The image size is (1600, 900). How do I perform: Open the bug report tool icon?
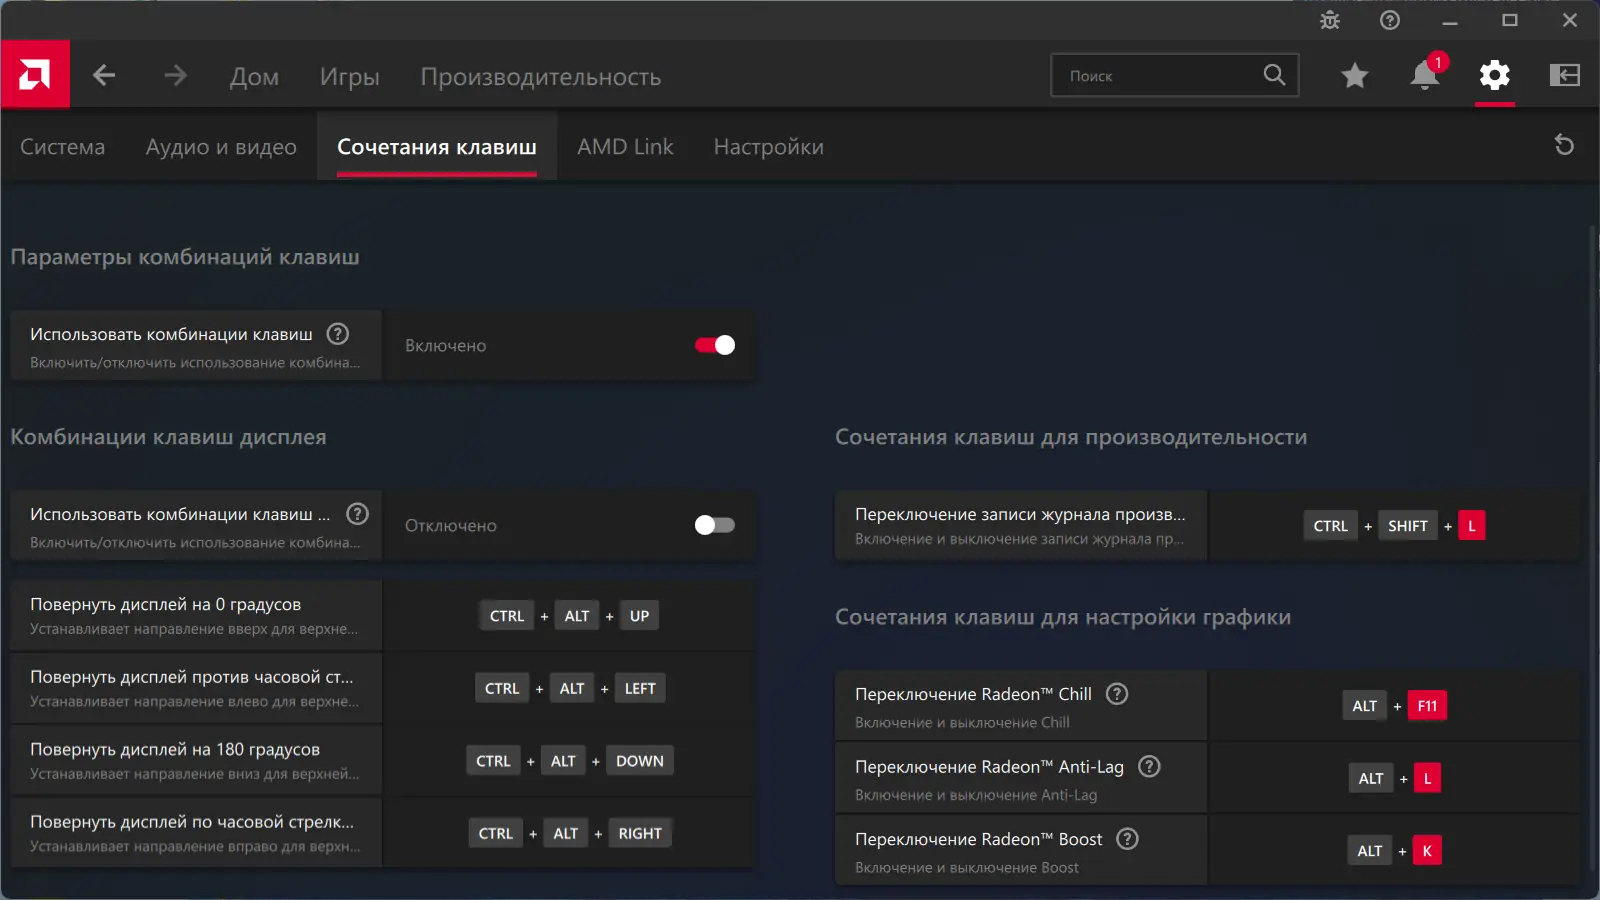click(1329, 20)
